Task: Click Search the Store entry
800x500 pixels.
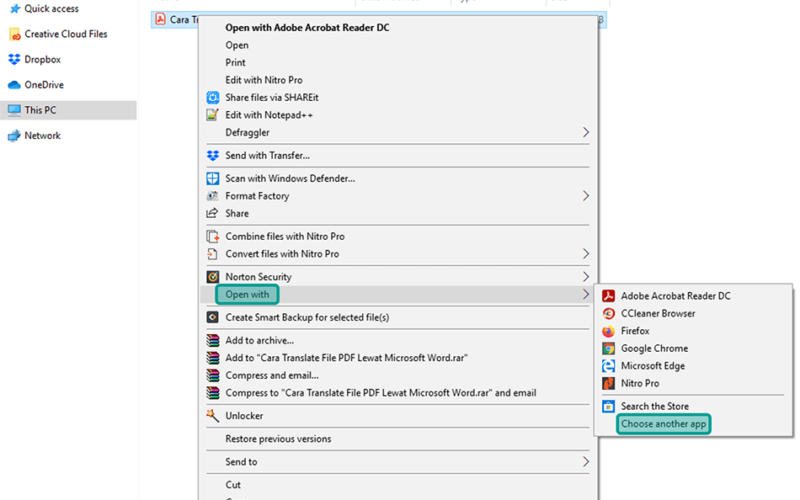Action: pos(655,407)
